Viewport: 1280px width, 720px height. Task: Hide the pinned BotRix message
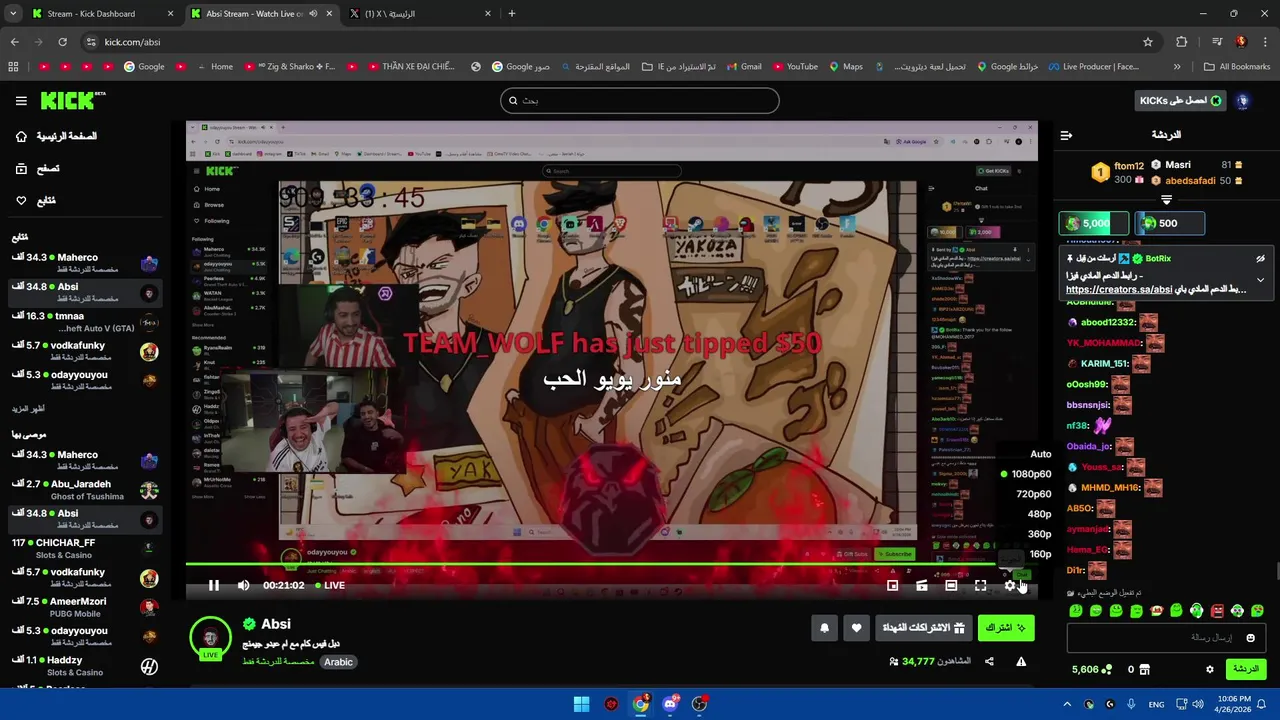click(x=1260, y=258)
